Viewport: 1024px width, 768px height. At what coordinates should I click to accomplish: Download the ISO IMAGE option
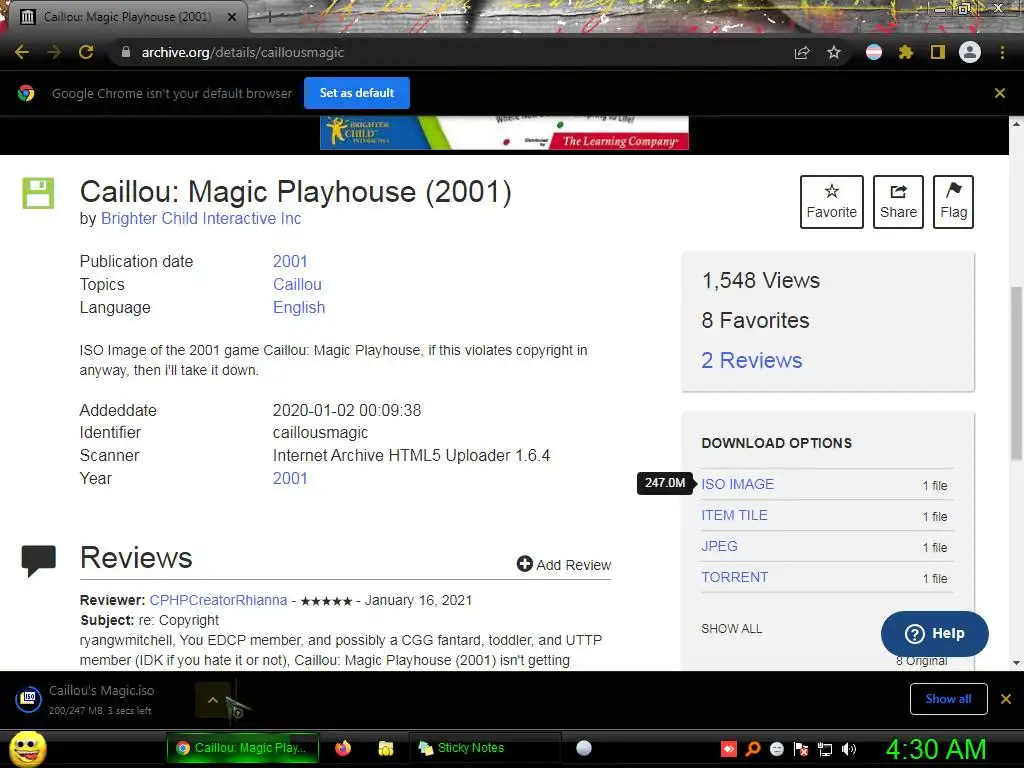pos(737,484)
